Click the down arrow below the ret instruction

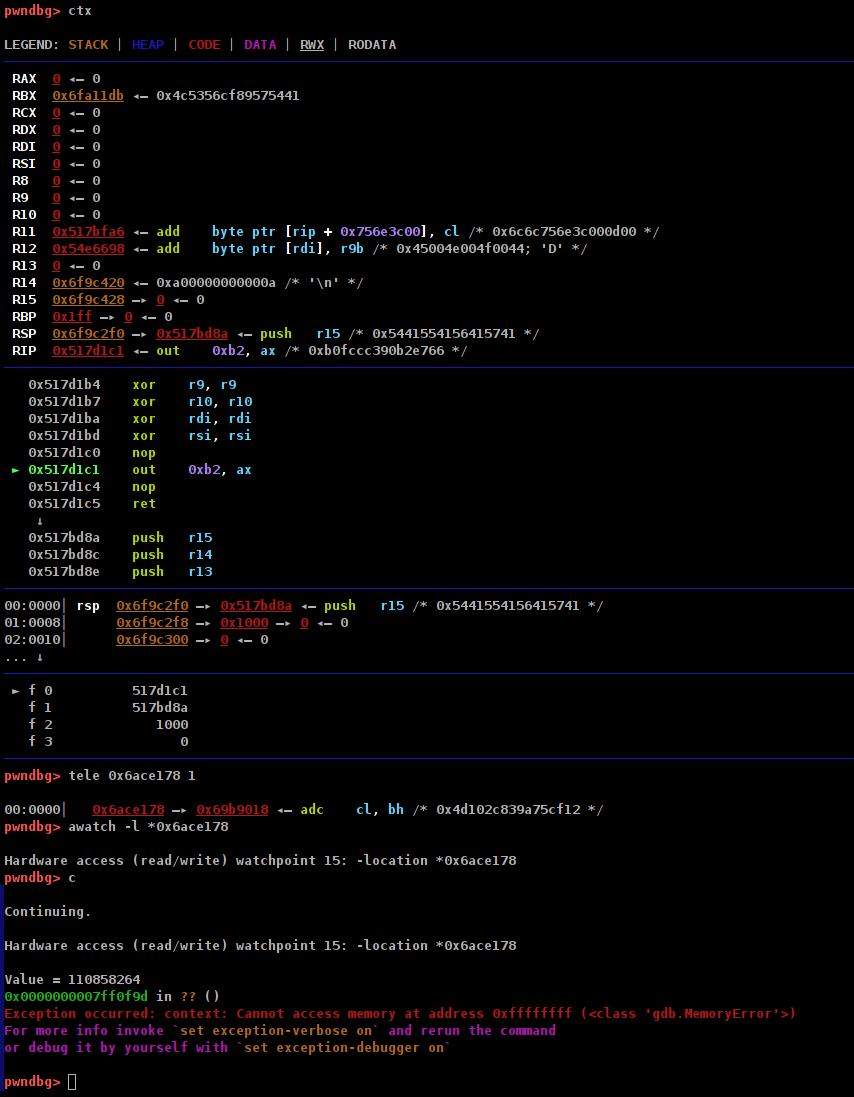[40, 521]
